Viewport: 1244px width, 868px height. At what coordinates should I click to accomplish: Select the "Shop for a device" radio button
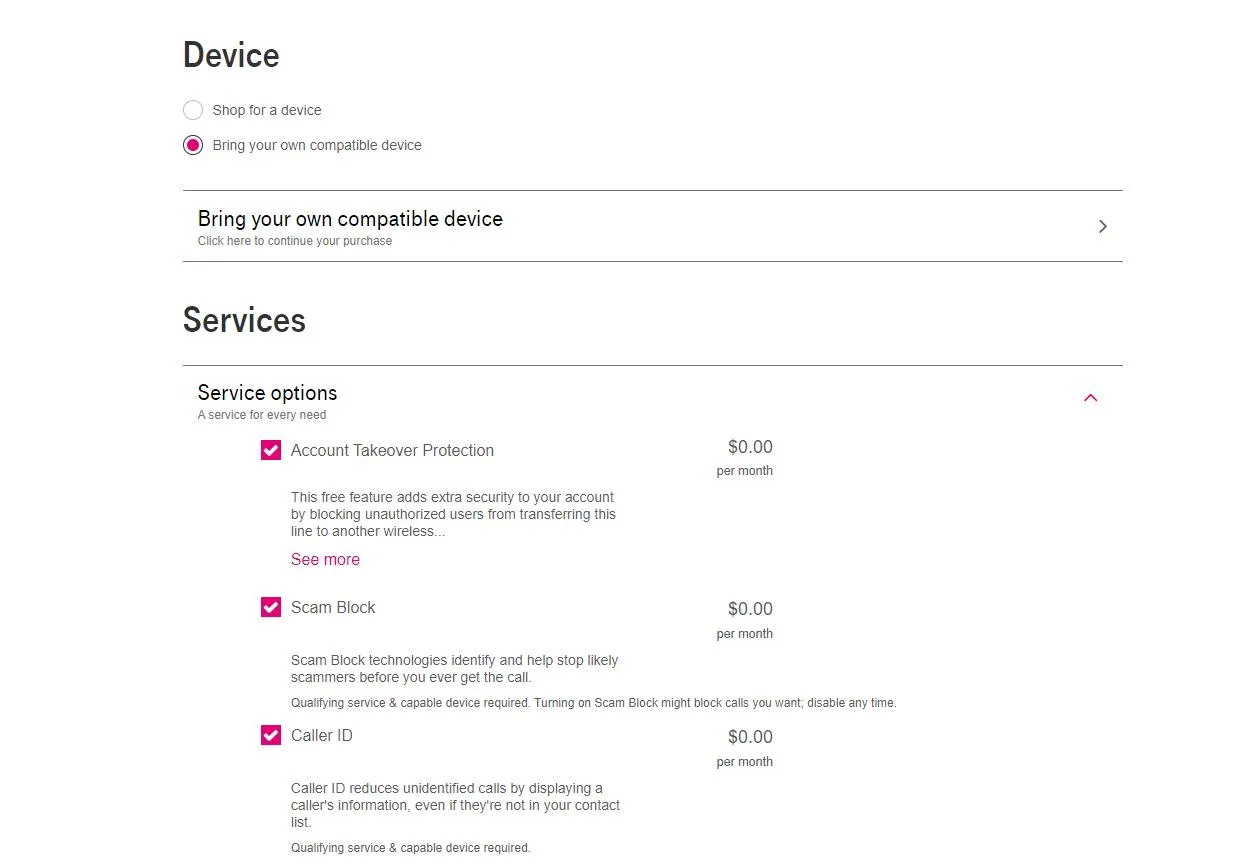pyautogui.click(x=193, y=110)
